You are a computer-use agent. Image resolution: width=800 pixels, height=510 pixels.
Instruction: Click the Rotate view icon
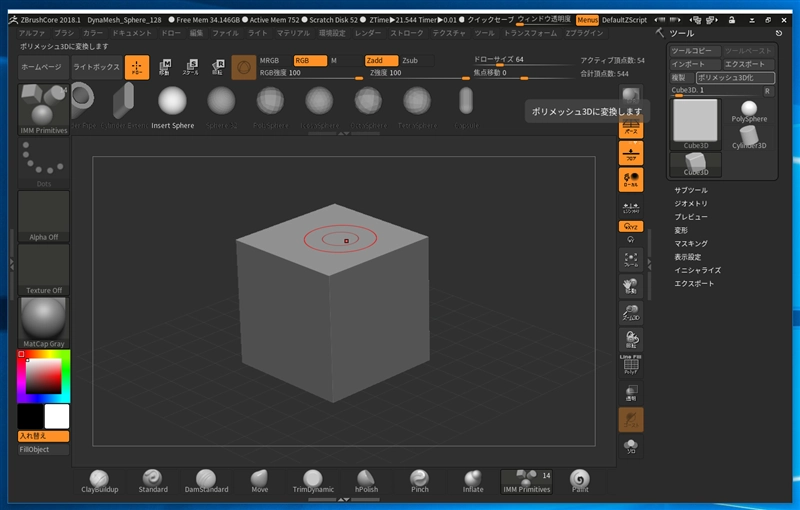[631, 339]
